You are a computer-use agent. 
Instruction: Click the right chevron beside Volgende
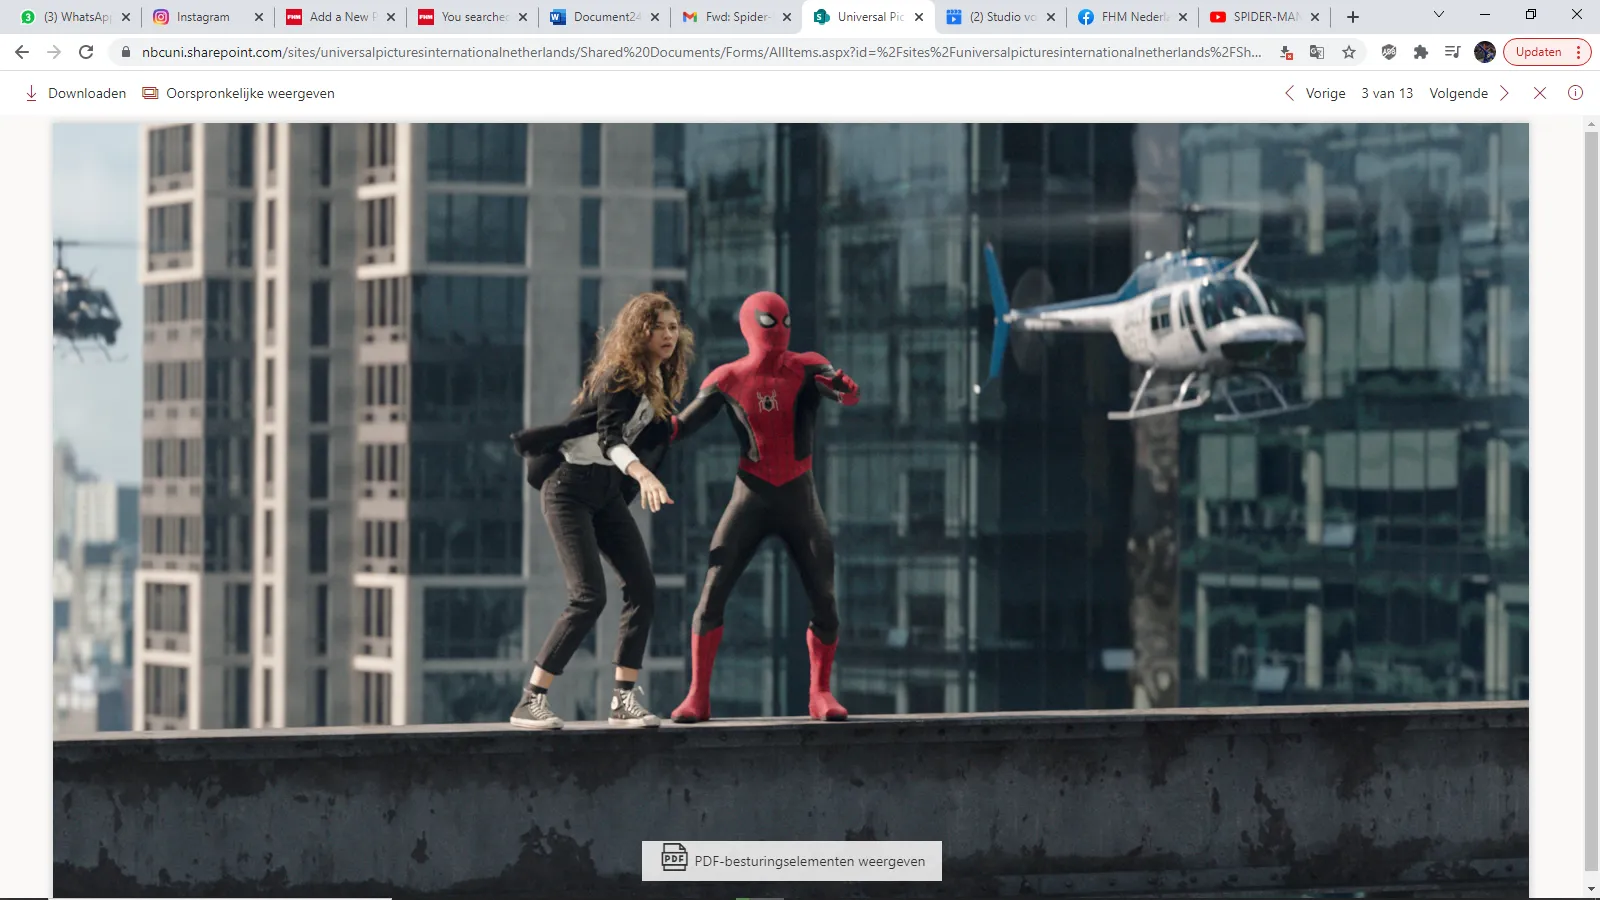pos(1504,93)
